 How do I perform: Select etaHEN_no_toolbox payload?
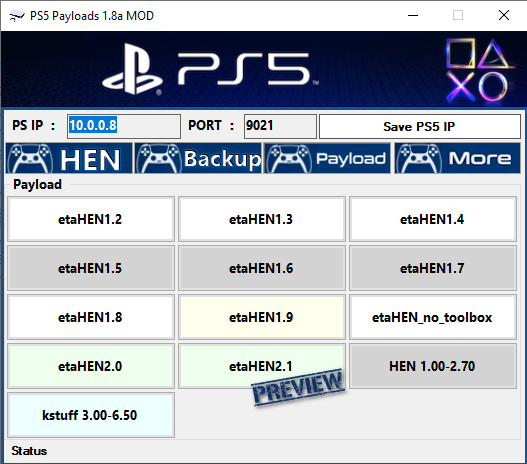[433, 317]
